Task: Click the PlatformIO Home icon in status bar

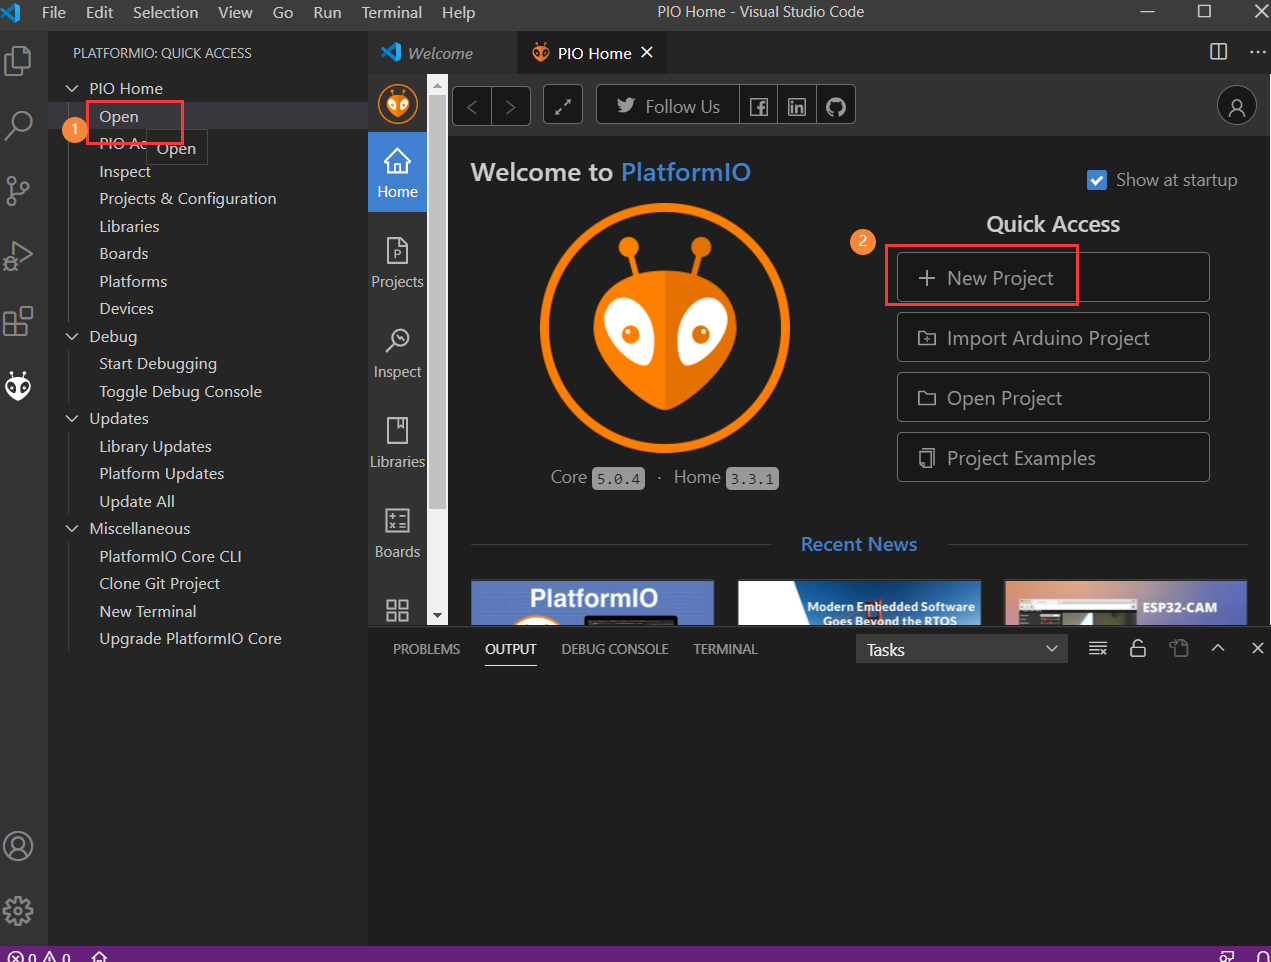Action: click(99, 956)
